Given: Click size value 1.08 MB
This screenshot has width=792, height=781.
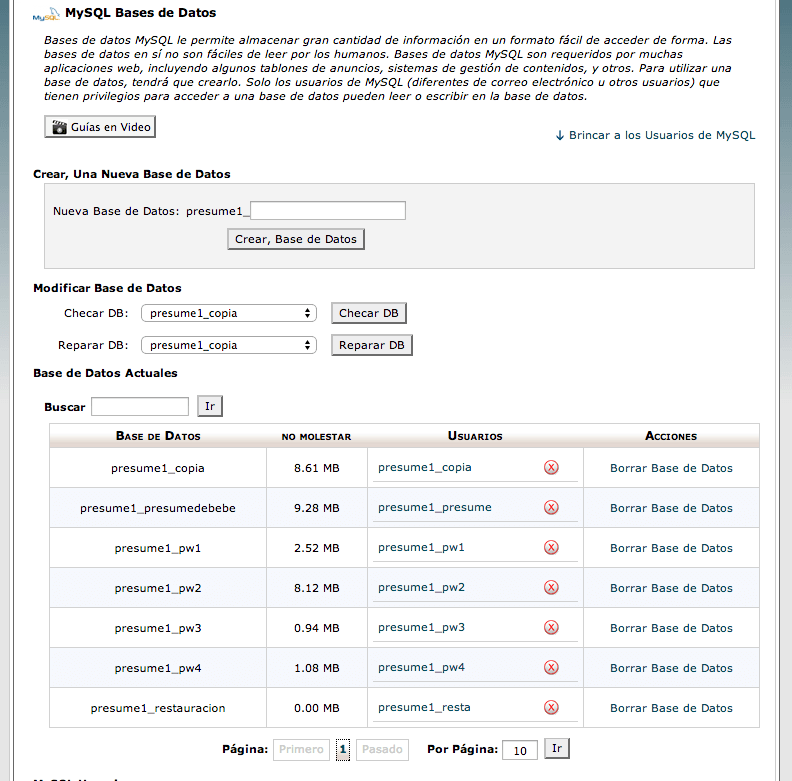Looking at the screenshot, I should coord(317,668).
